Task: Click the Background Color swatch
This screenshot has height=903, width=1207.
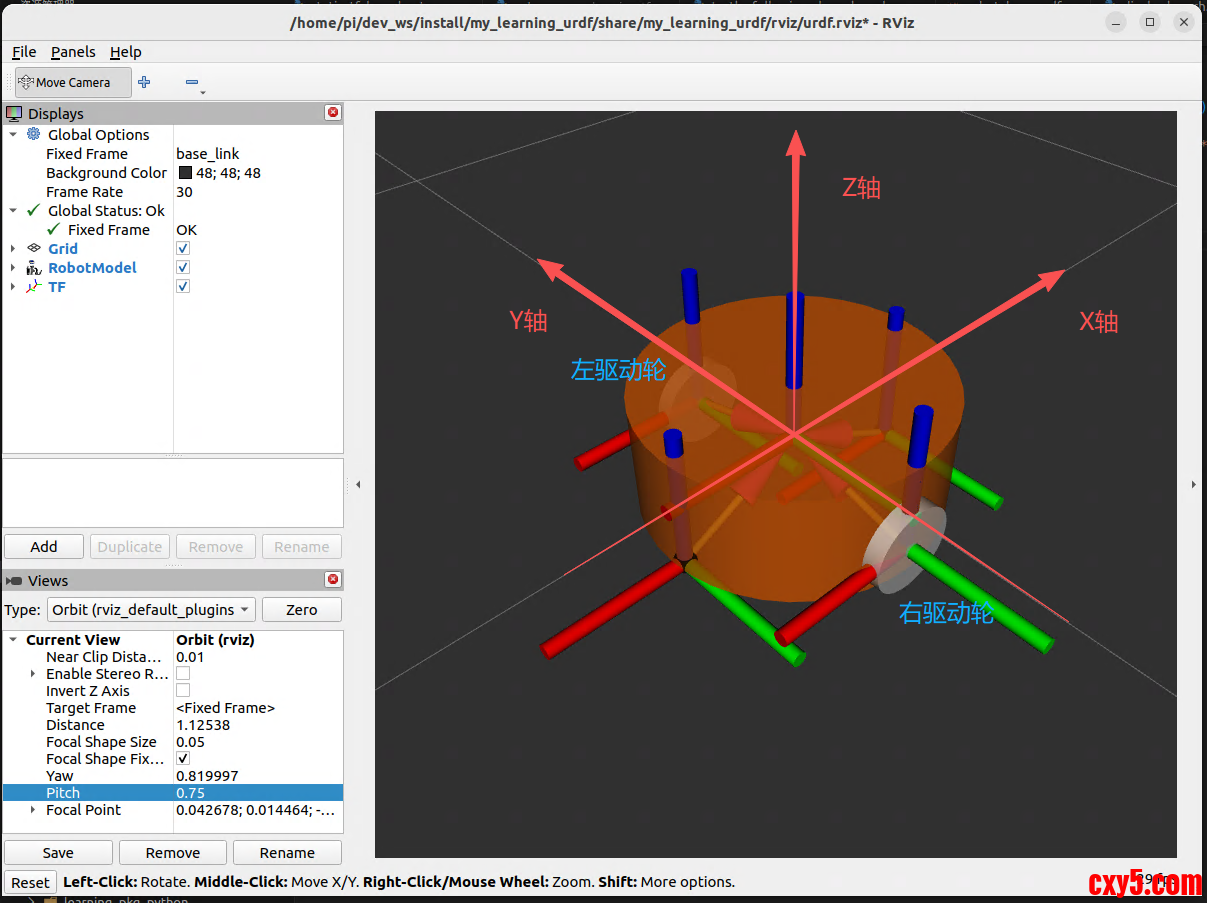Action: (x=185, y=173)
